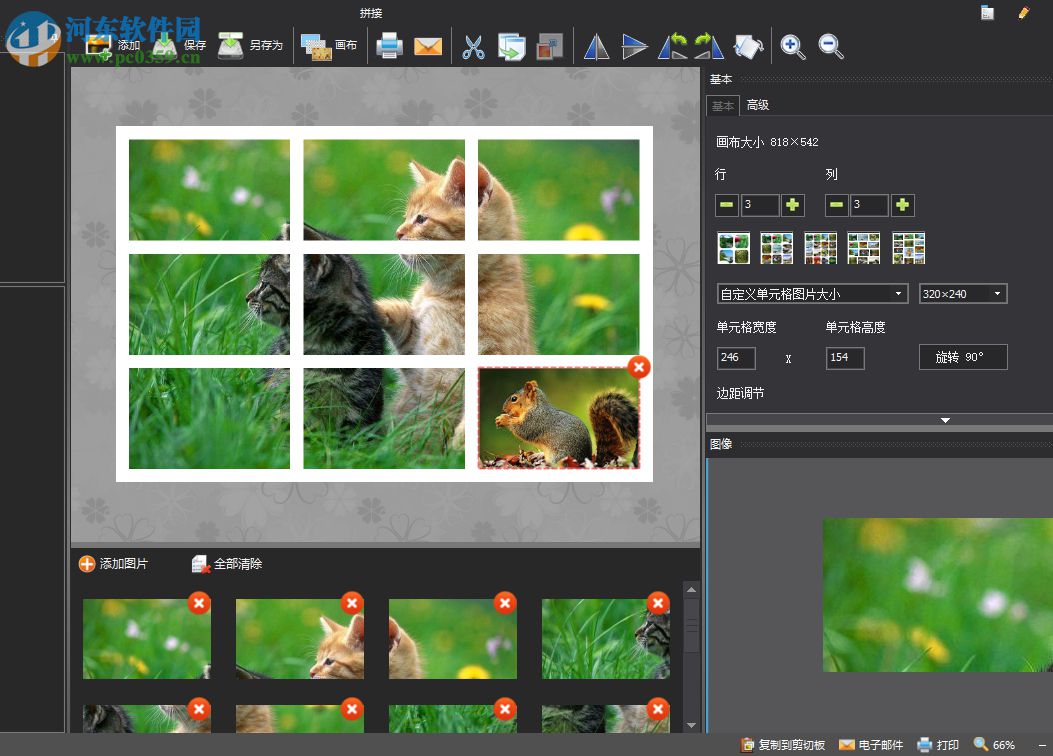Click the horizontal flip triangle icon
Screen dimensions: 1053x756
(x=596, y=46)
